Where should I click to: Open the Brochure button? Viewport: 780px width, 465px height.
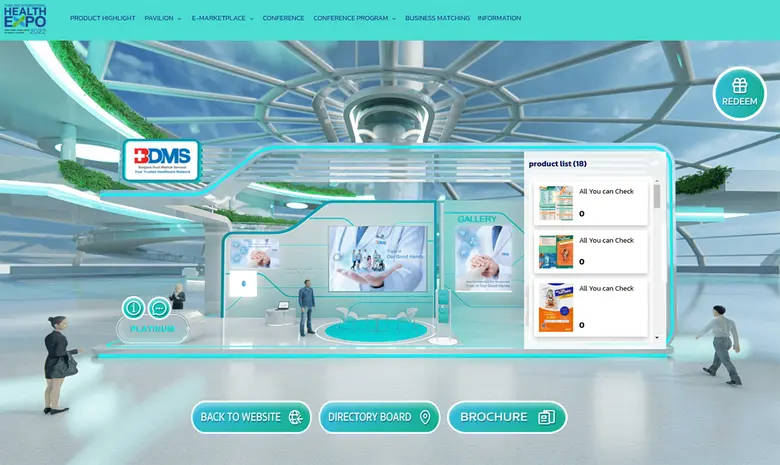[507, 417]
